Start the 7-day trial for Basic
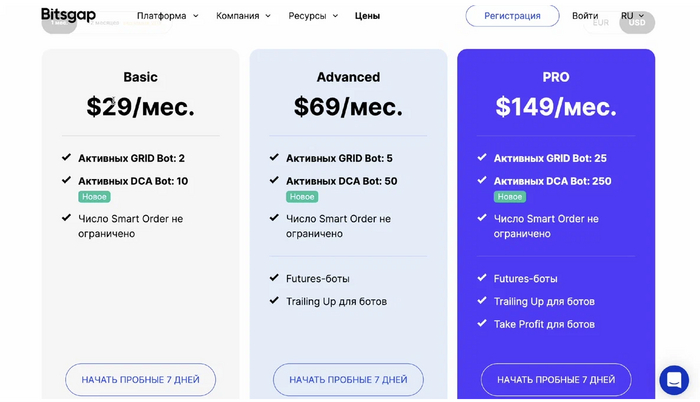Image resolution: width=700 pixels, height=402 pixels. [140, 380]
